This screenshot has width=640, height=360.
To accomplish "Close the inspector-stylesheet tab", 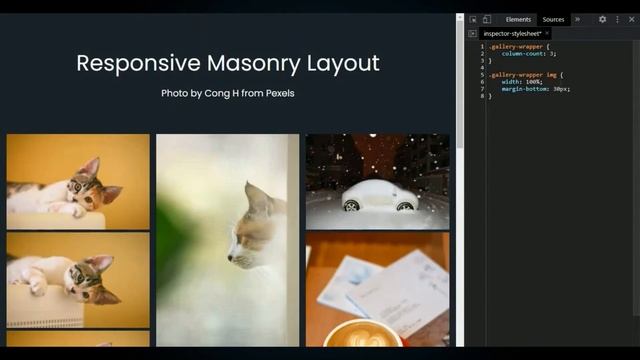I will click(547, 33).
